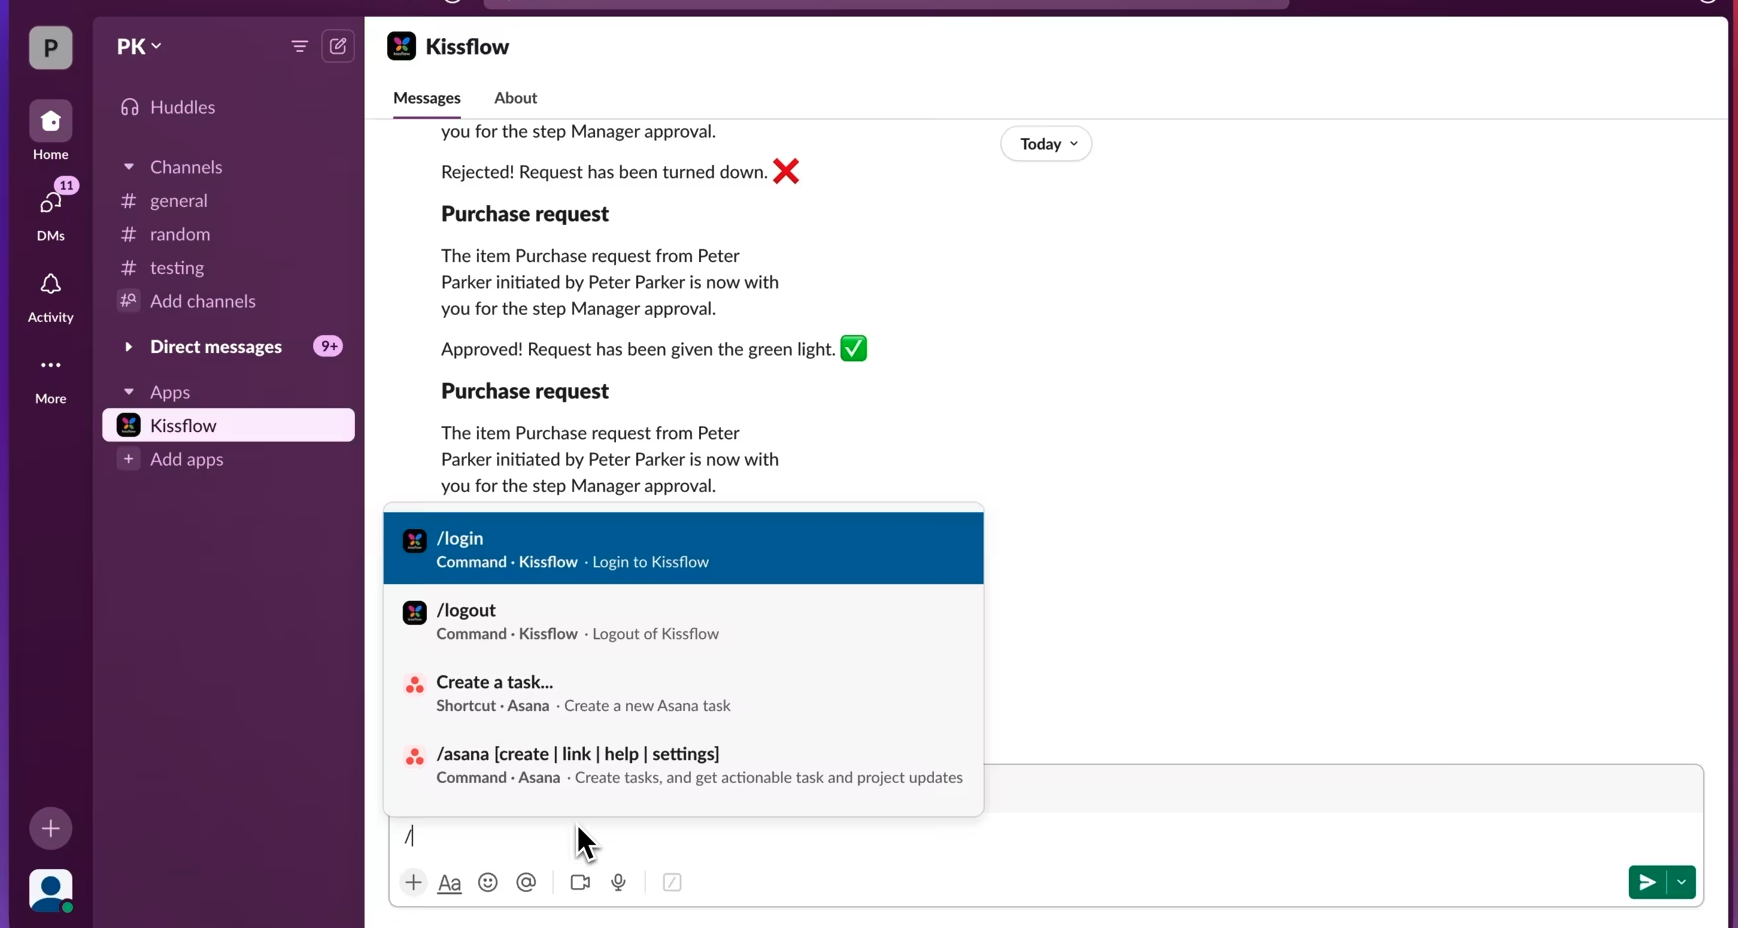
Task: Open the Today date dropdown
Action: coord(1046,144)
